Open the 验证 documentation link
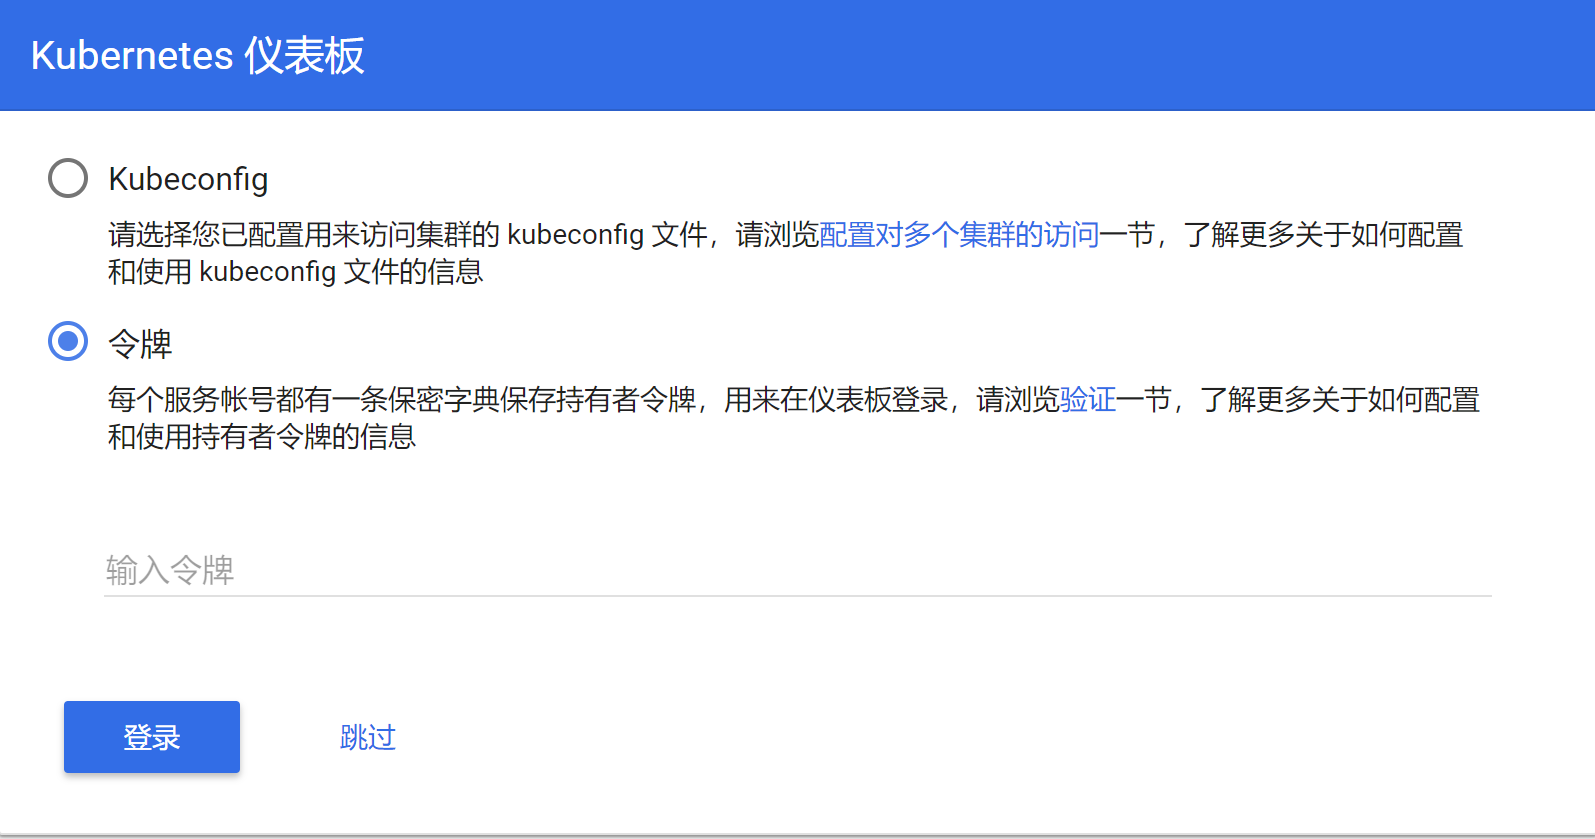 tap(1088, 400)
